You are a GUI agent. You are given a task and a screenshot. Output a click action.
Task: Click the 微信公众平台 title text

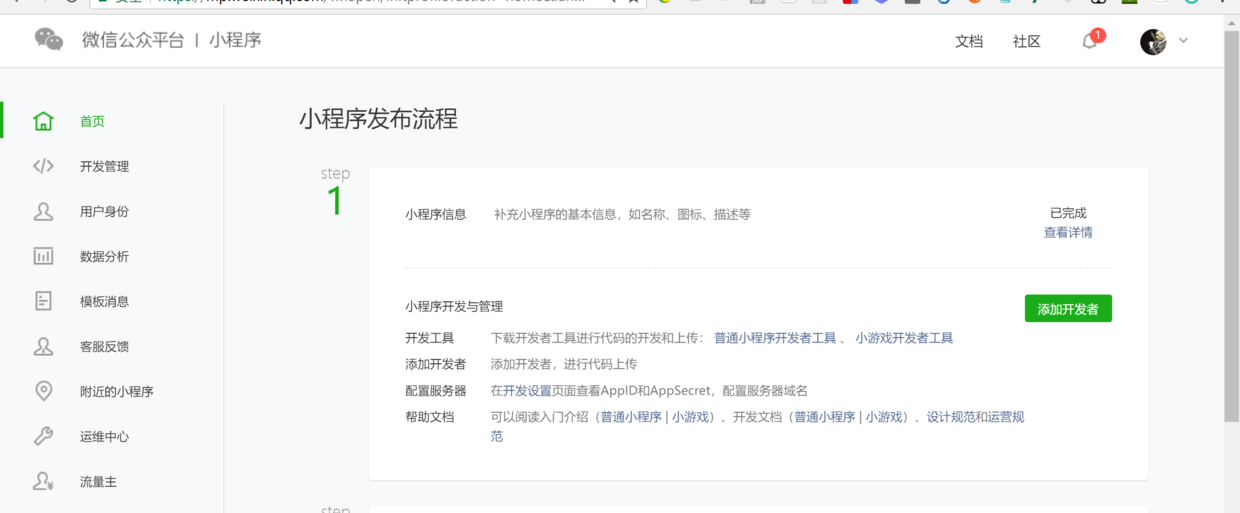click(132, 40)
